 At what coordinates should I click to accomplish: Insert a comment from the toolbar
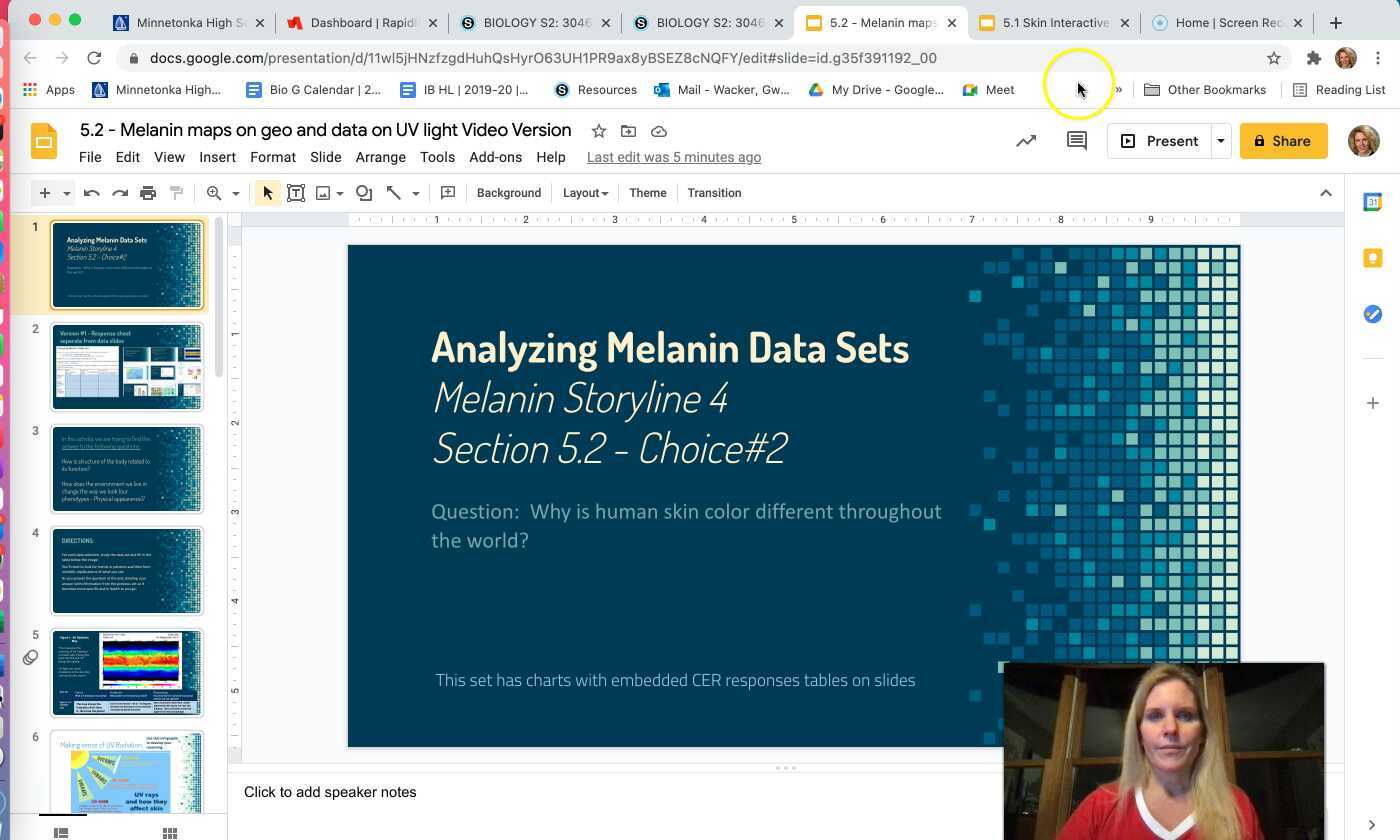point(448,192)
